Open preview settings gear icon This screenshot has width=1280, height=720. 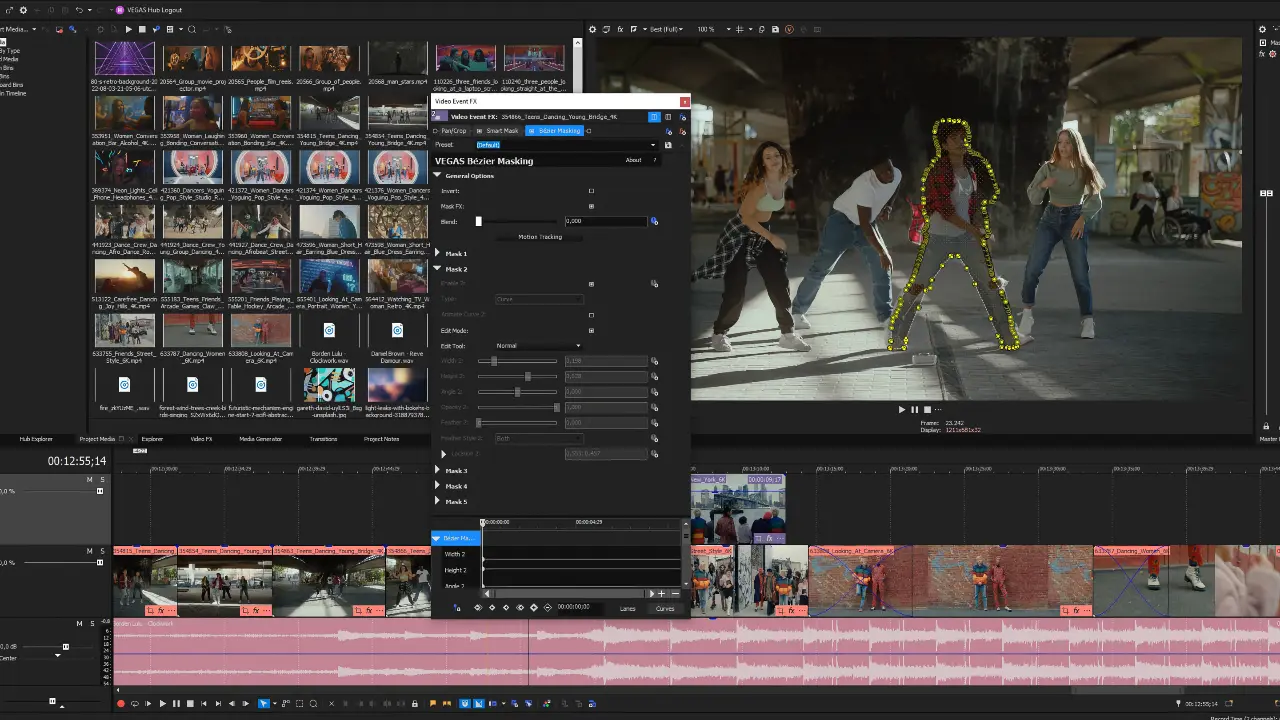pos(592,29)
